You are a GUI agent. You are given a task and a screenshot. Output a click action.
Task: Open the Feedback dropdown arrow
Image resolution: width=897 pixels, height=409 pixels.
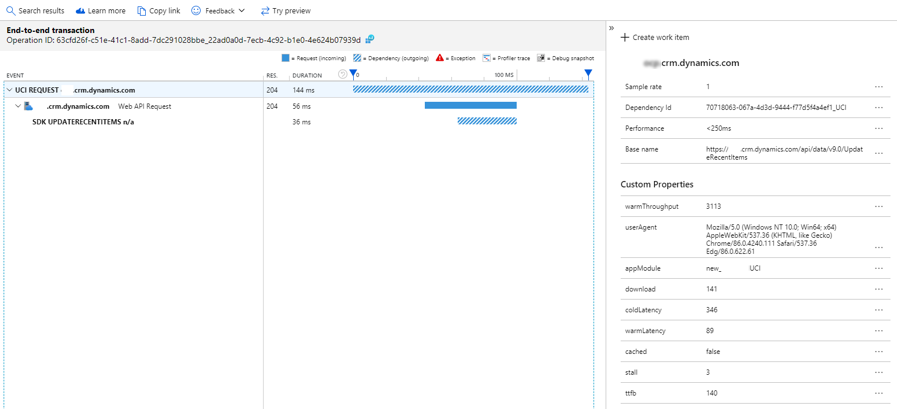[x=241, y=11]
